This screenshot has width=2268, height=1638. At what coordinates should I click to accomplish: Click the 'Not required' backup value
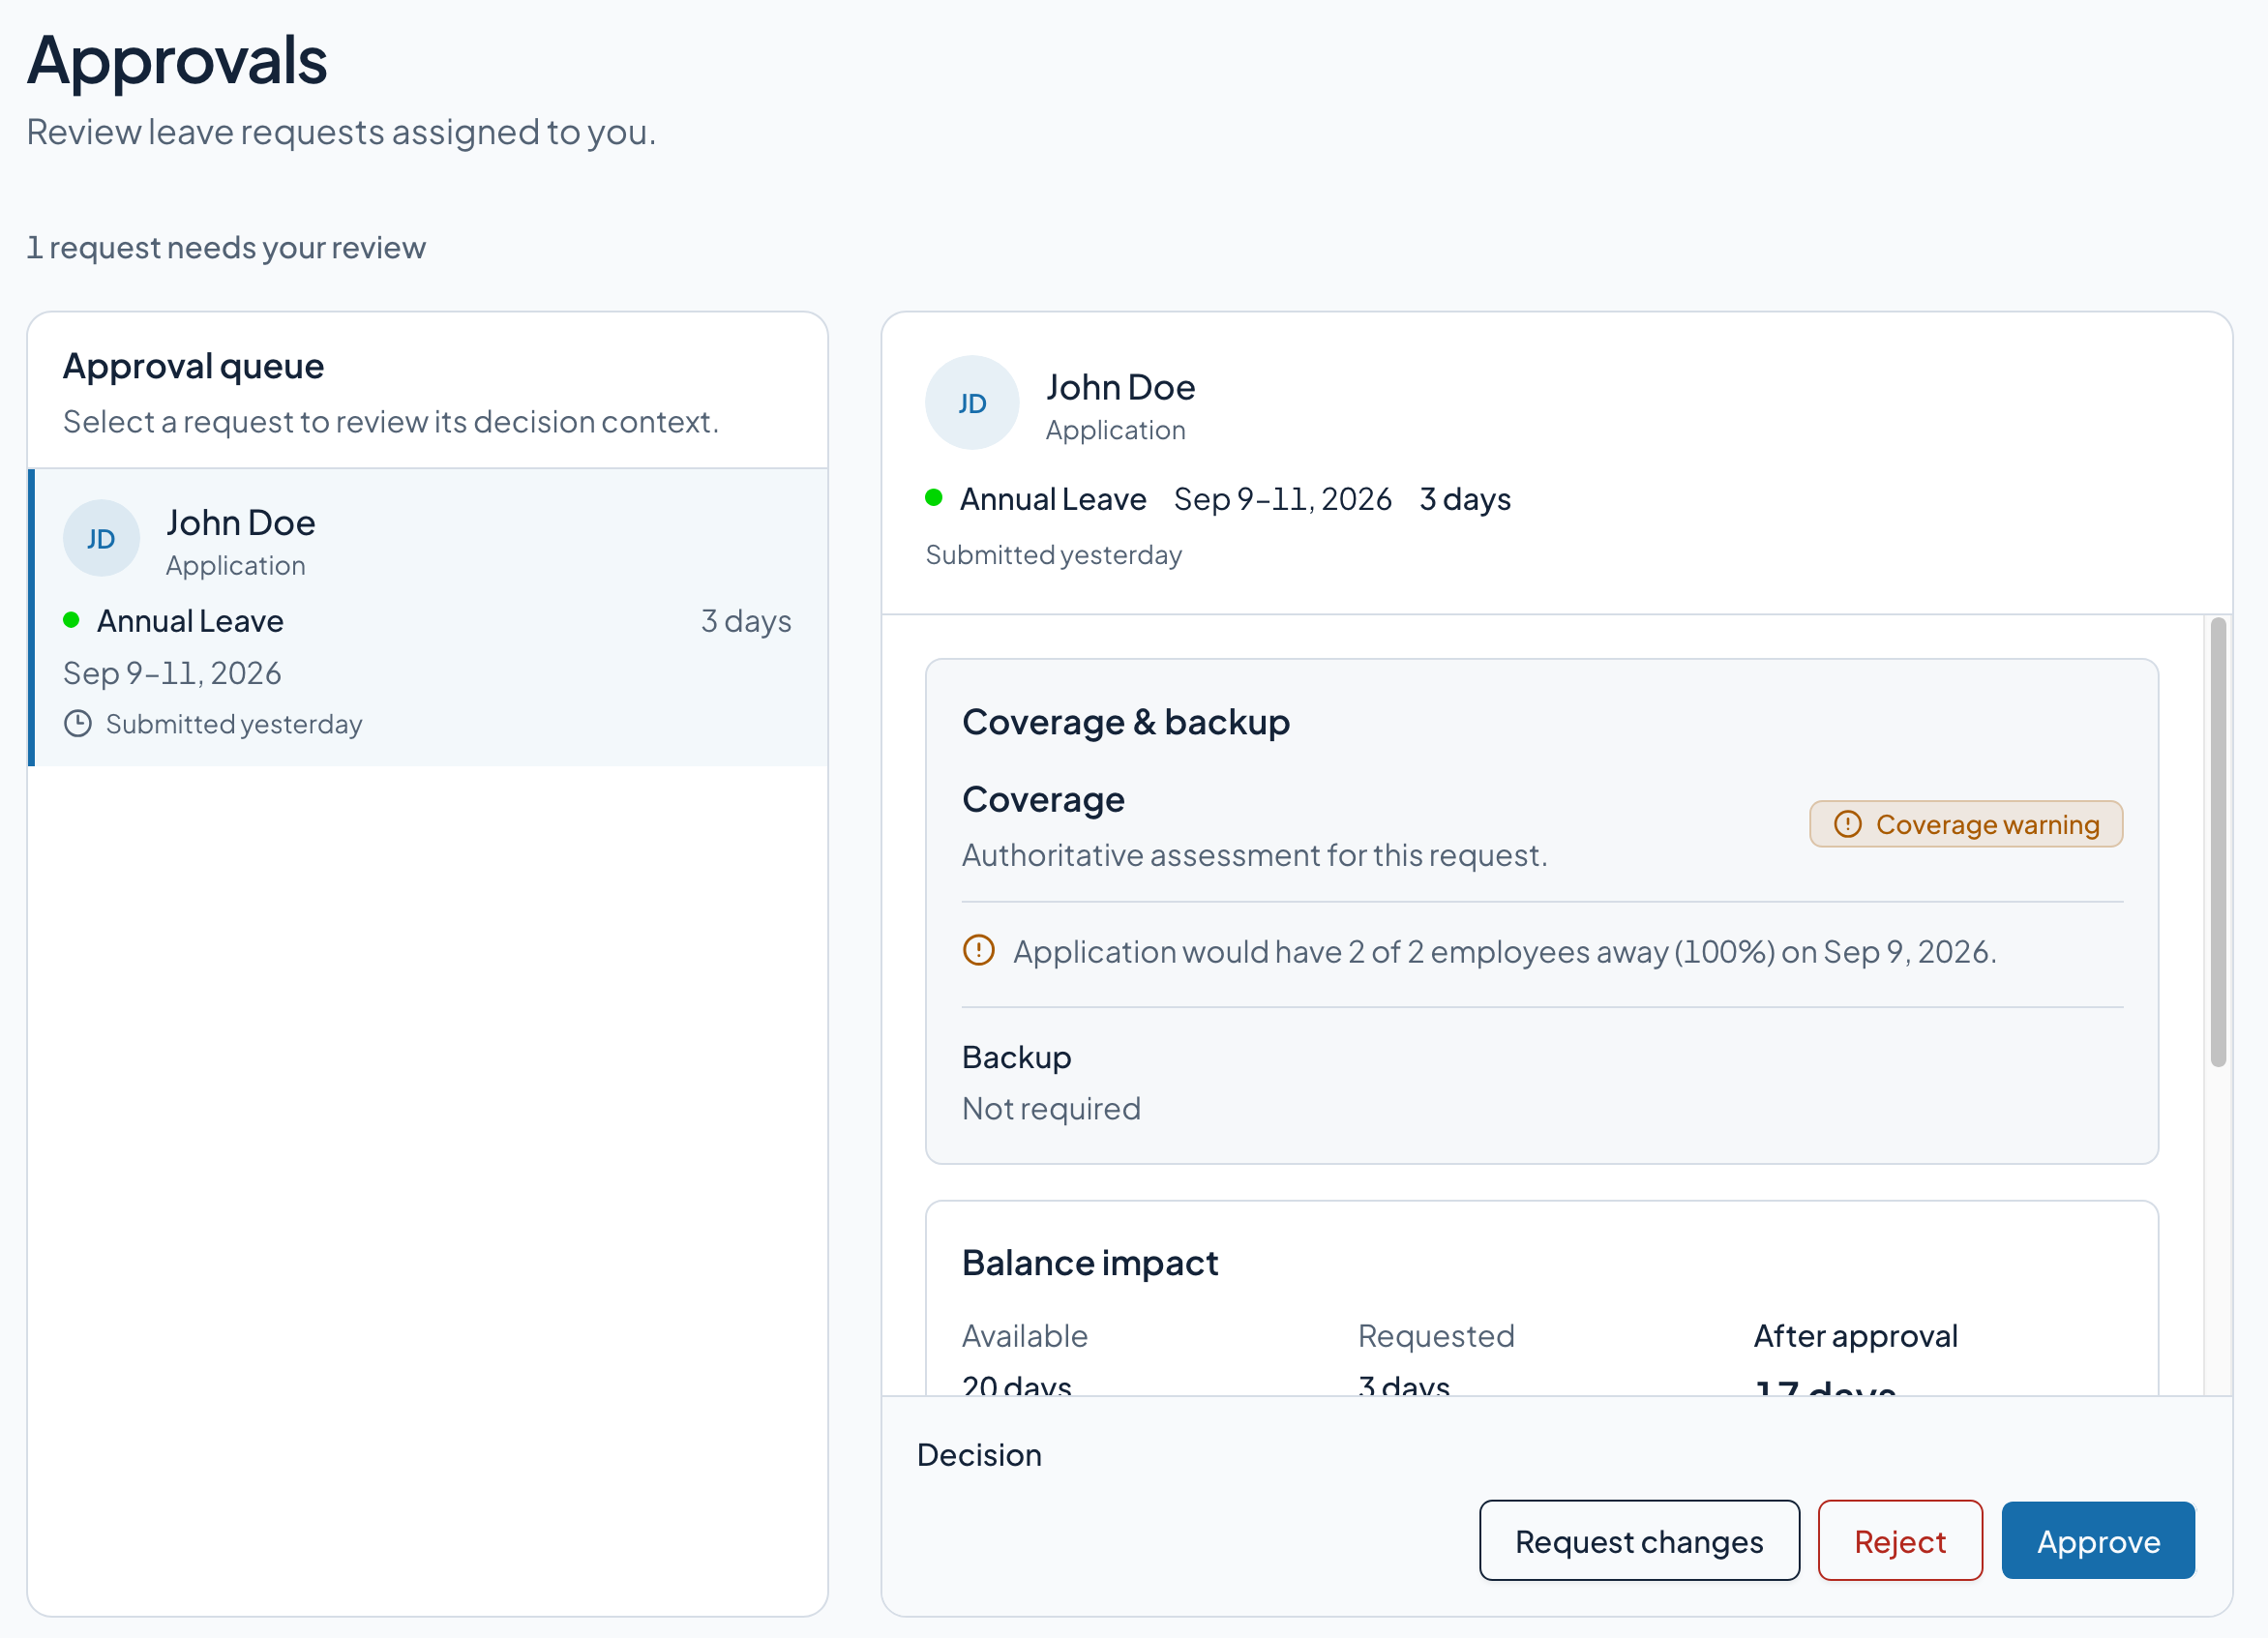coord(1051,1108)
